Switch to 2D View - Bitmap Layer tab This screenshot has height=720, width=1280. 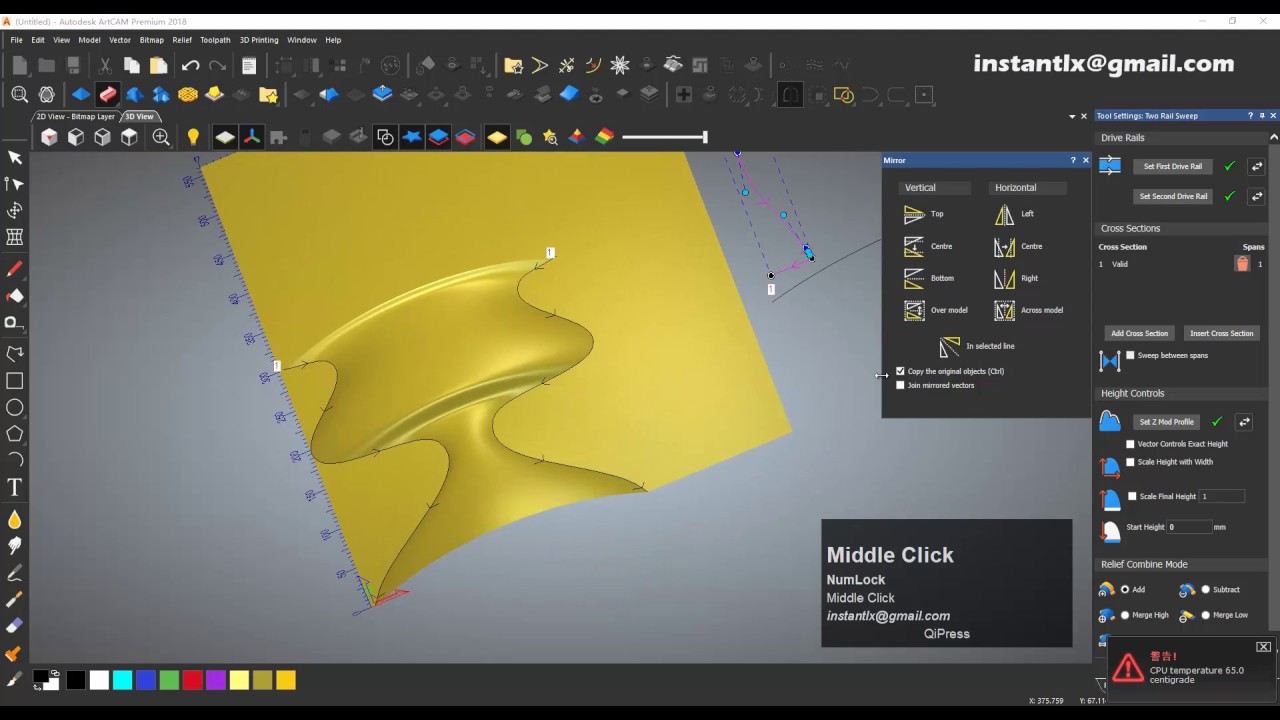point(76,117)
